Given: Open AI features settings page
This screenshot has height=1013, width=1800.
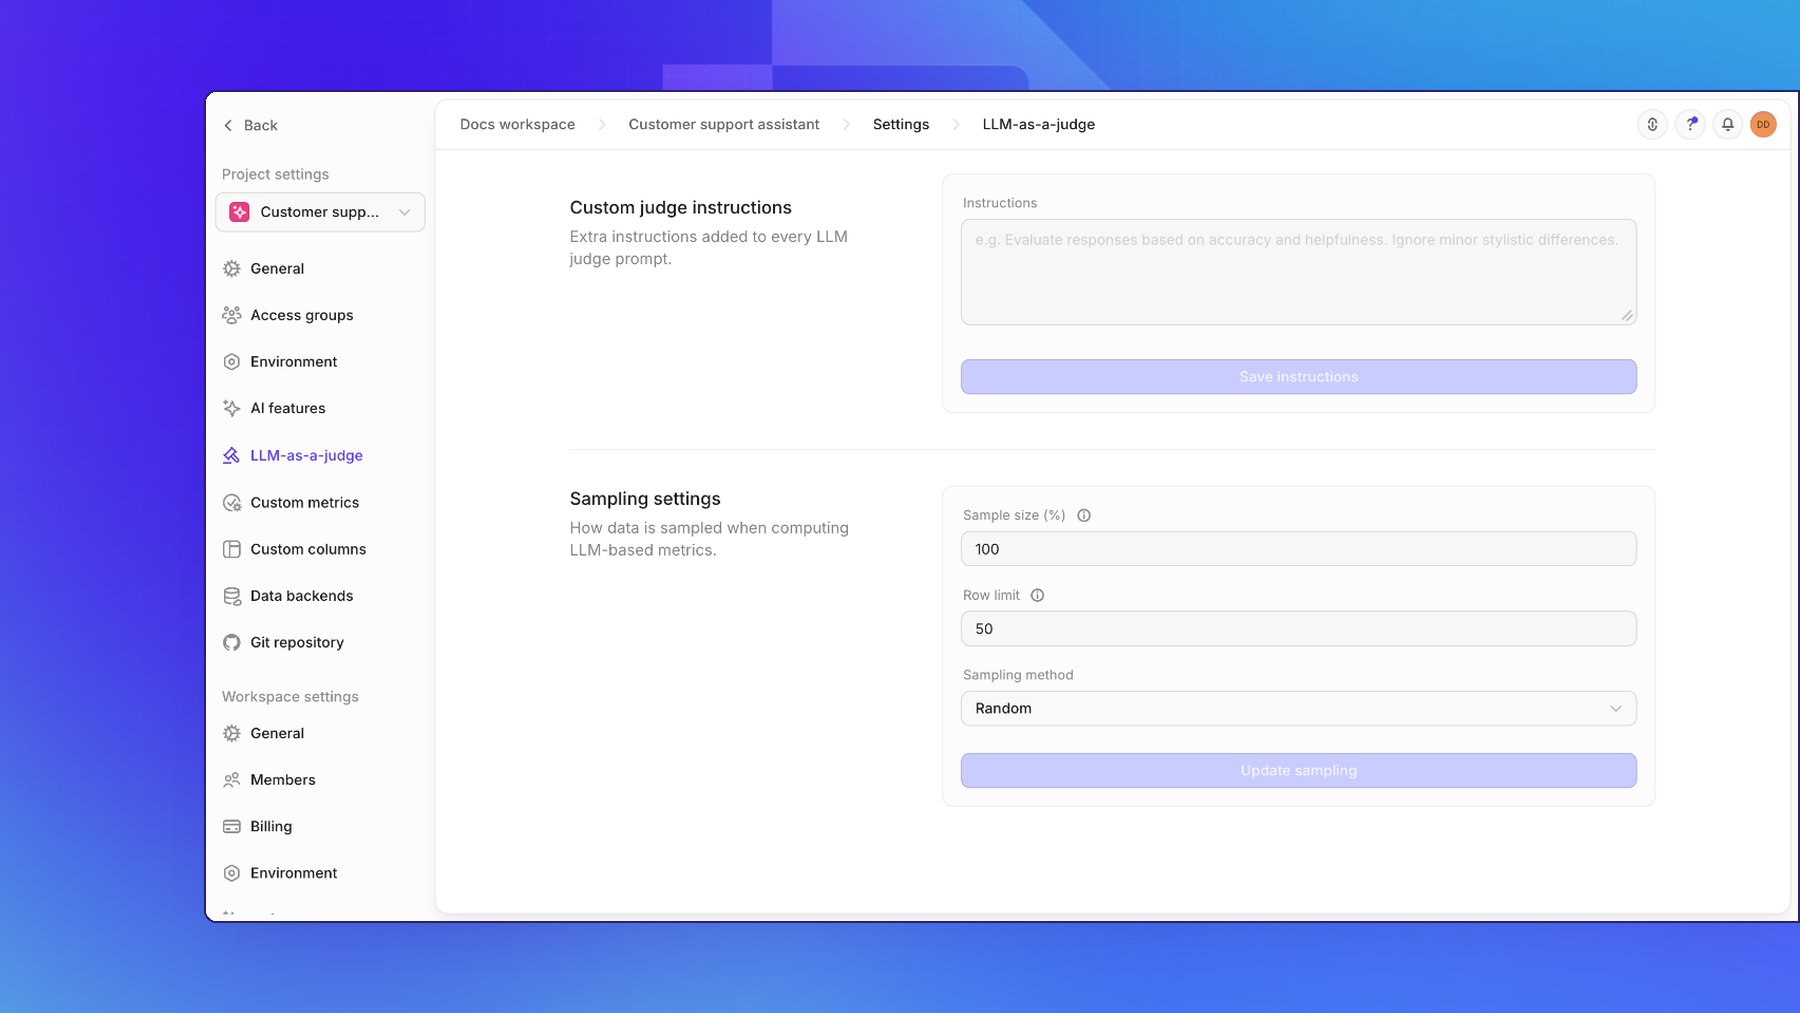Looking at the screenshot, I should [288, 408].
